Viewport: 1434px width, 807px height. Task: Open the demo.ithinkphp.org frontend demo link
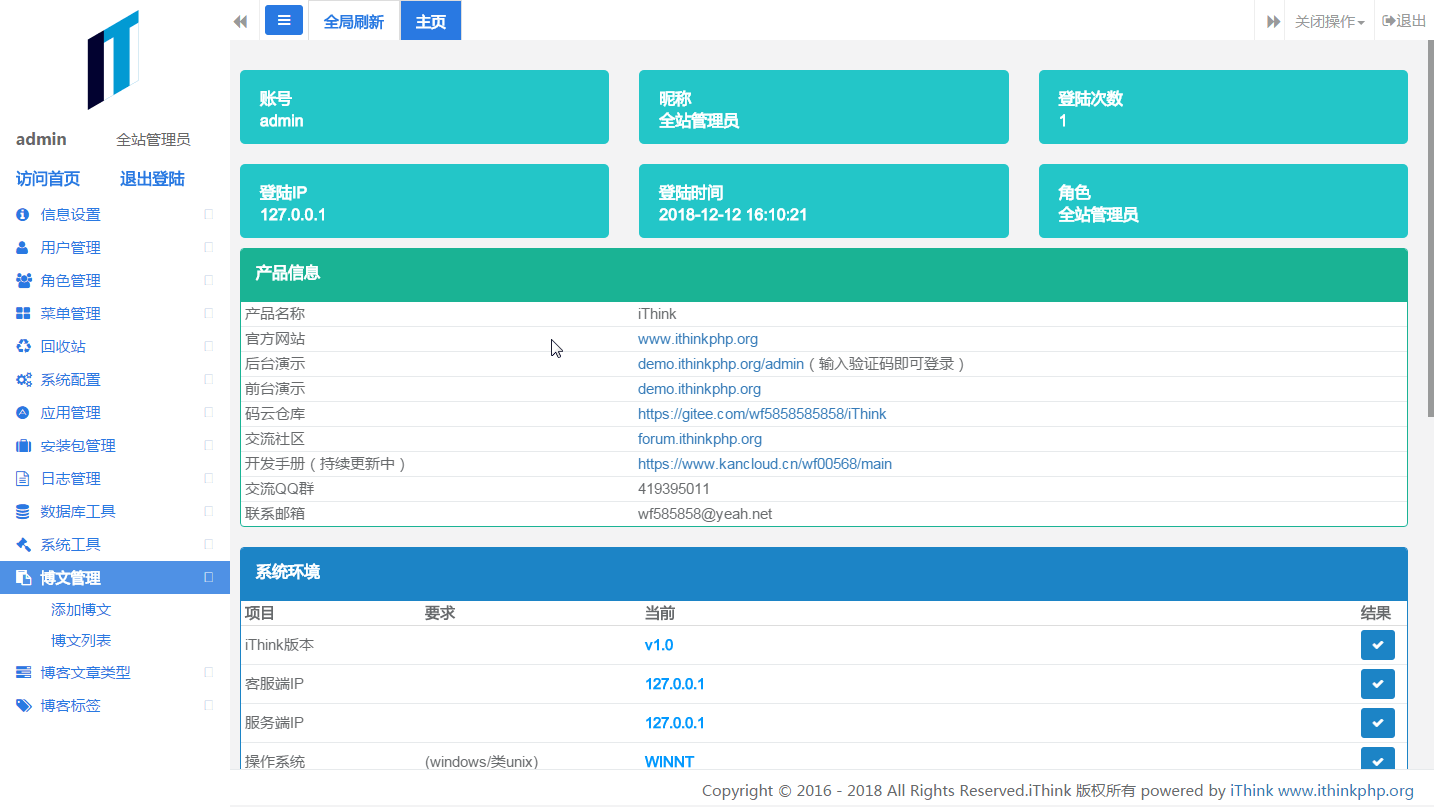[699, 389]
